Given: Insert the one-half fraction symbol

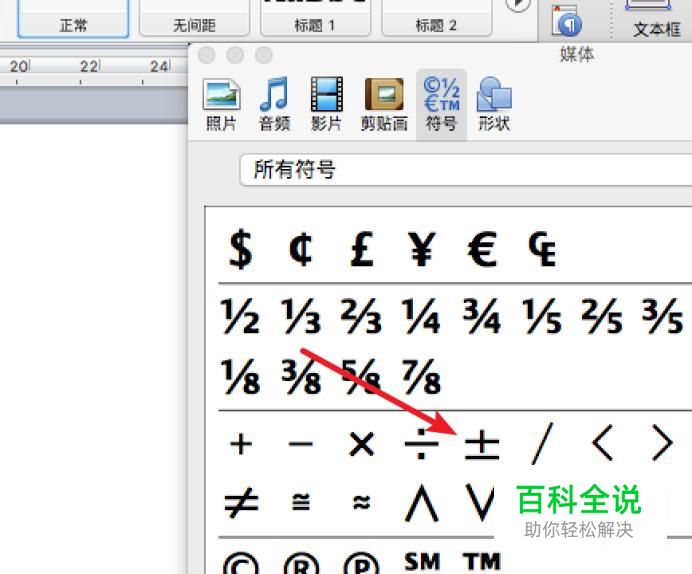Looking at the screenshot, I should 241,316.
